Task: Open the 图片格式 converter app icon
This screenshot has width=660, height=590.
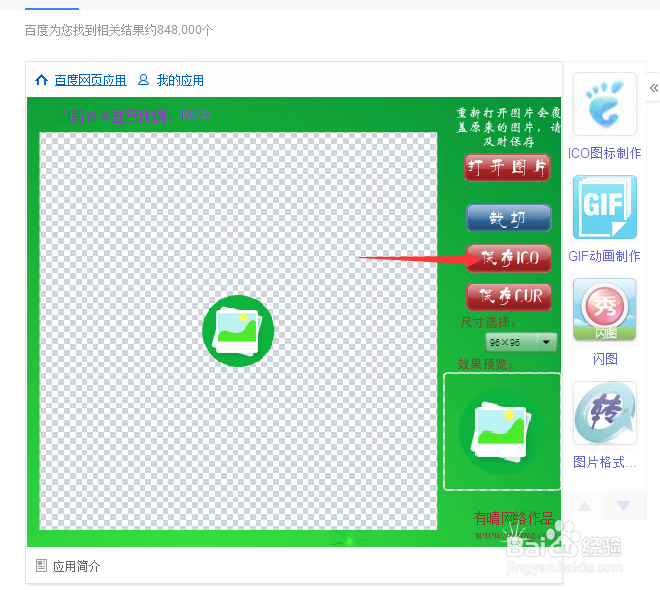Action: [x=605, y=413]
